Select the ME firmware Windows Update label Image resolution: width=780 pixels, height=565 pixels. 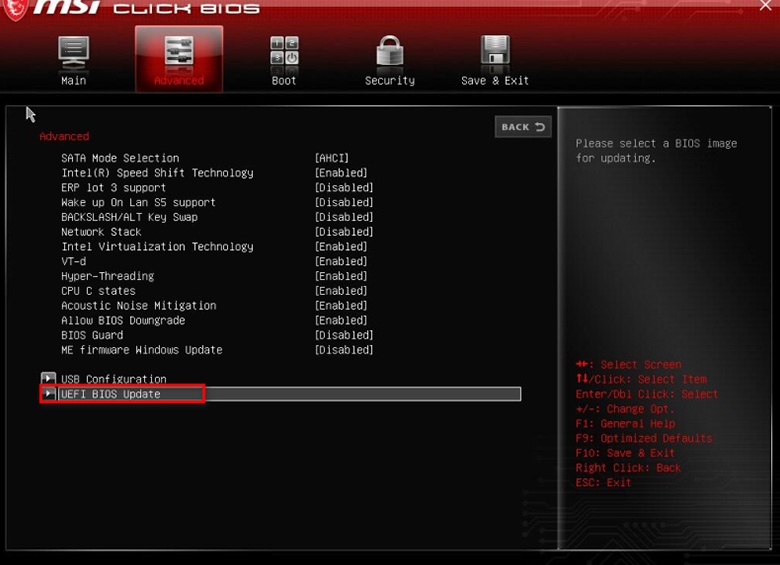142,350
